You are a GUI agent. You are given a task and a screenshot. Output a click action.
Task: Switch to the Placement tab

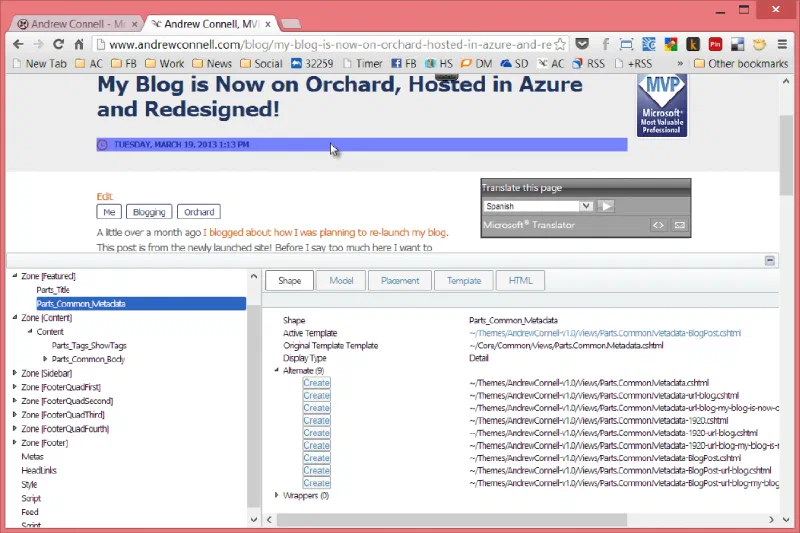point(399,281)
